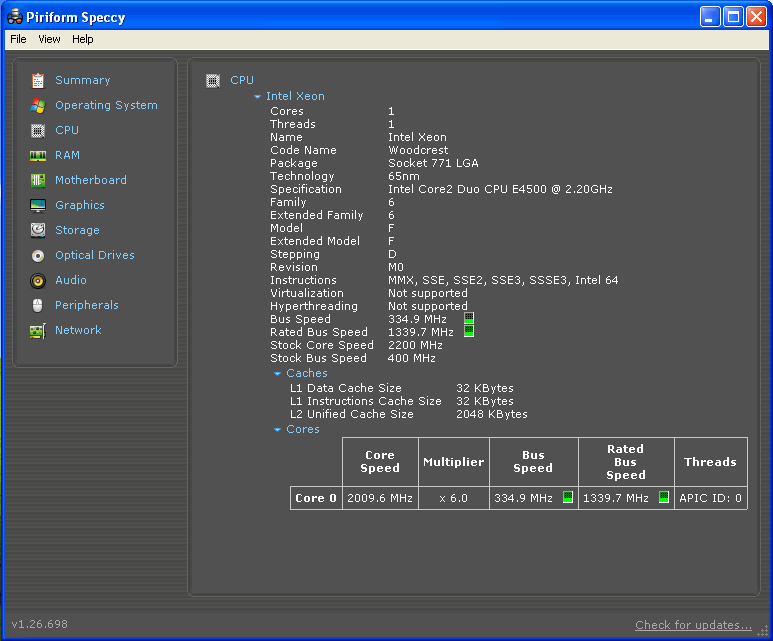
Task: Click the window resize grip in bottom corner
Action: coord(763,631)
